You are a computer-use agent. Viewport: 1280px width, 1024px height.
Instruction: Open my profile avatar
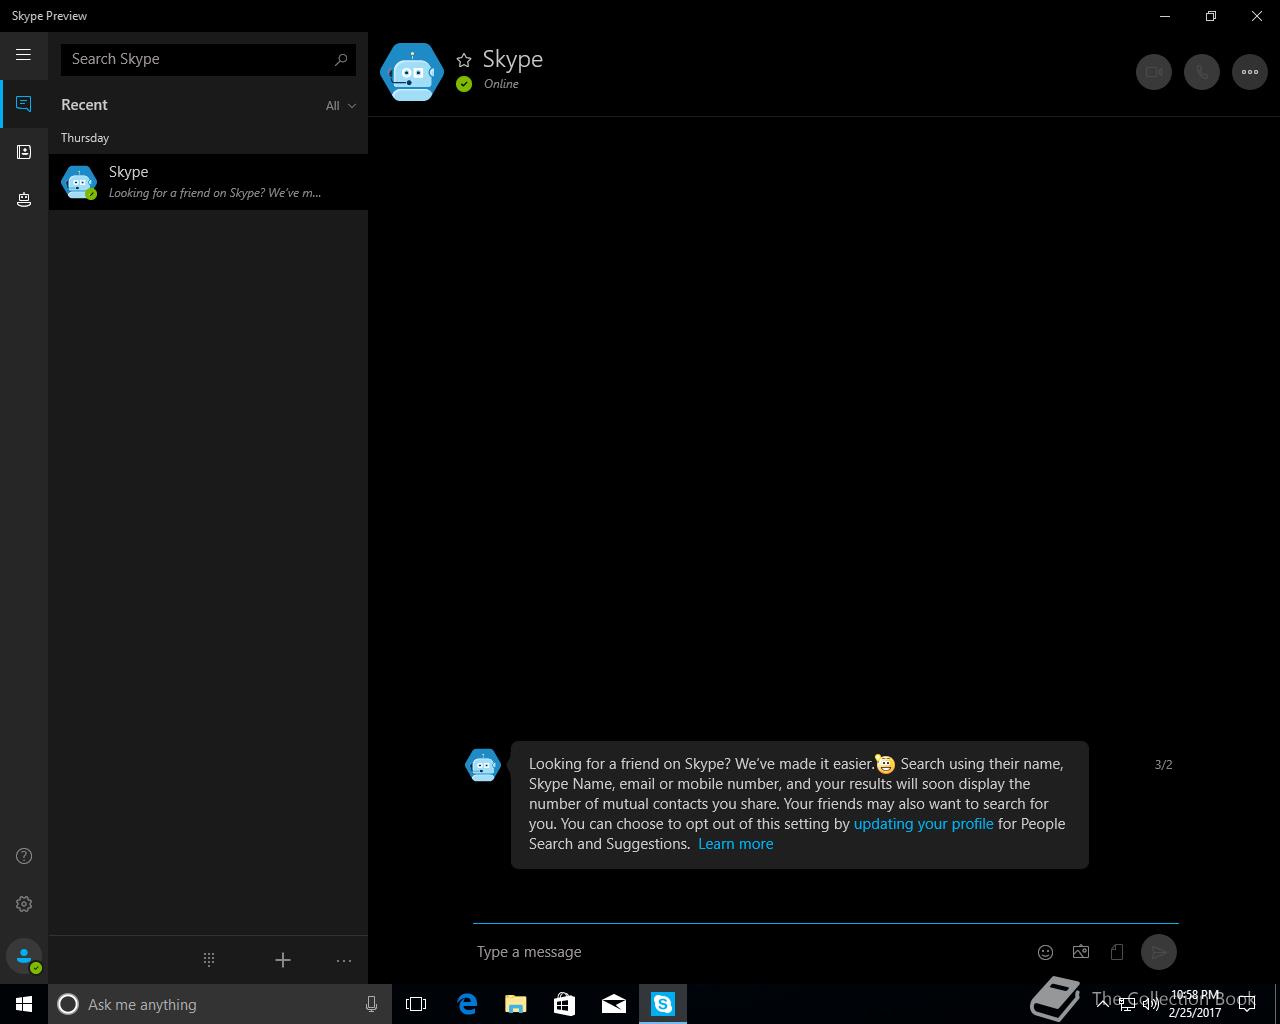pyautogui.click(x=24, y=956)
